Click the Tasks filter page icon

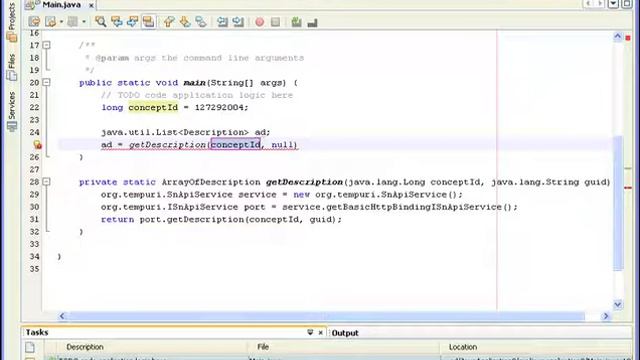point(30,347)
